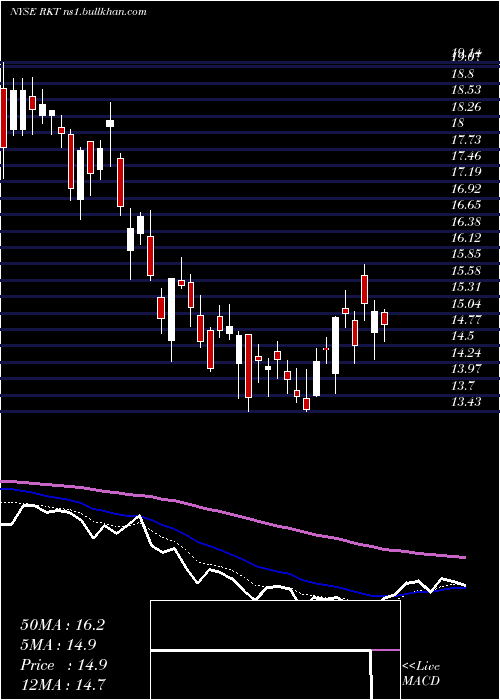Click the 50MA : 16.2 readout
Image resolution: width=500 pixels, height=700 pixels.
point(62,625)
